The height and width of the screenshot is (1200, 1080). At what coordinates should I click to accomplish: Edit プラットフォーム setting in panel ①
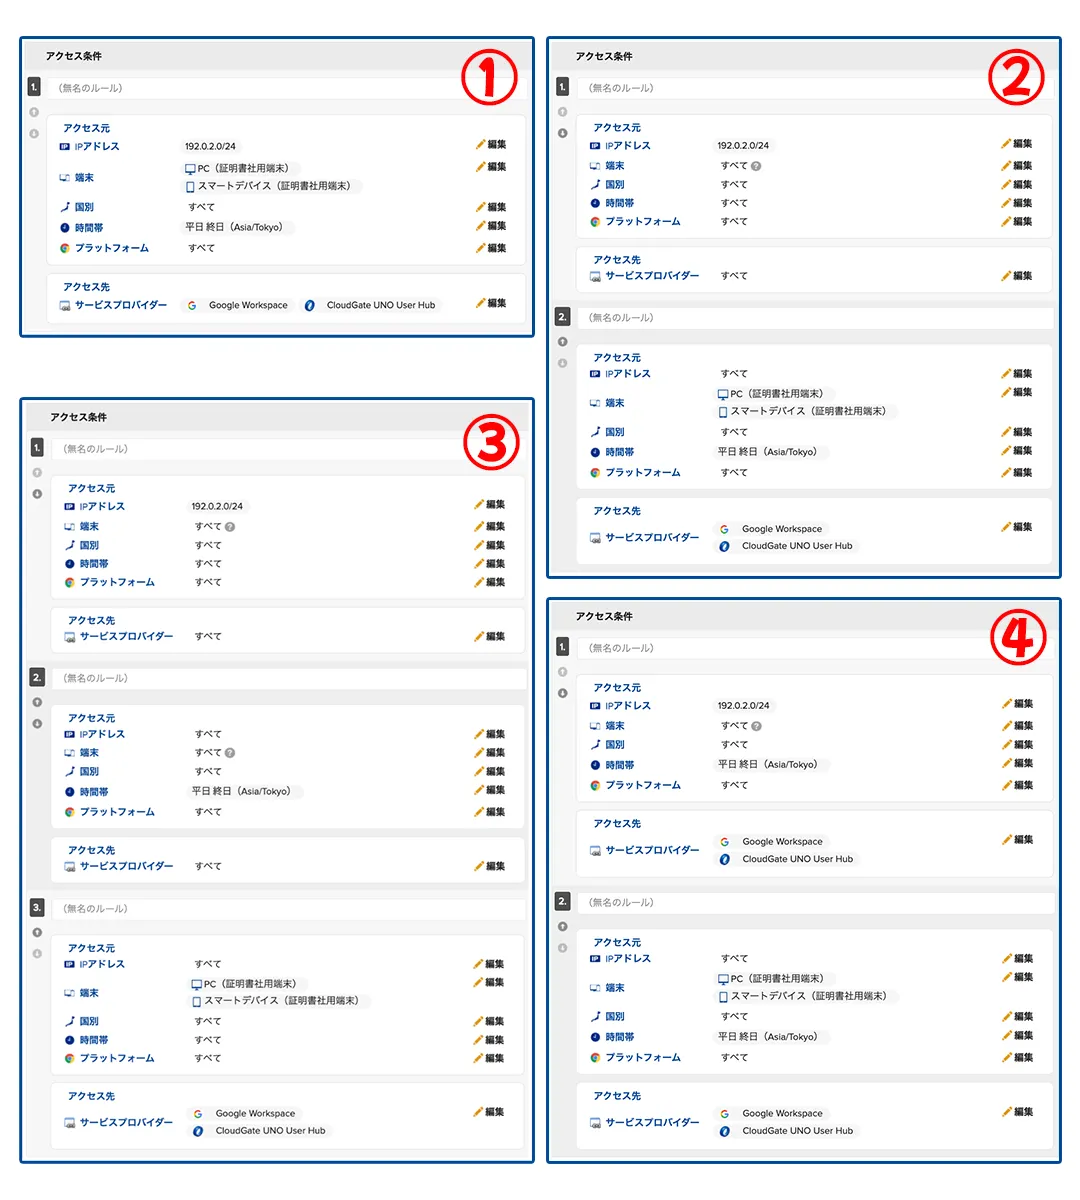491,248
